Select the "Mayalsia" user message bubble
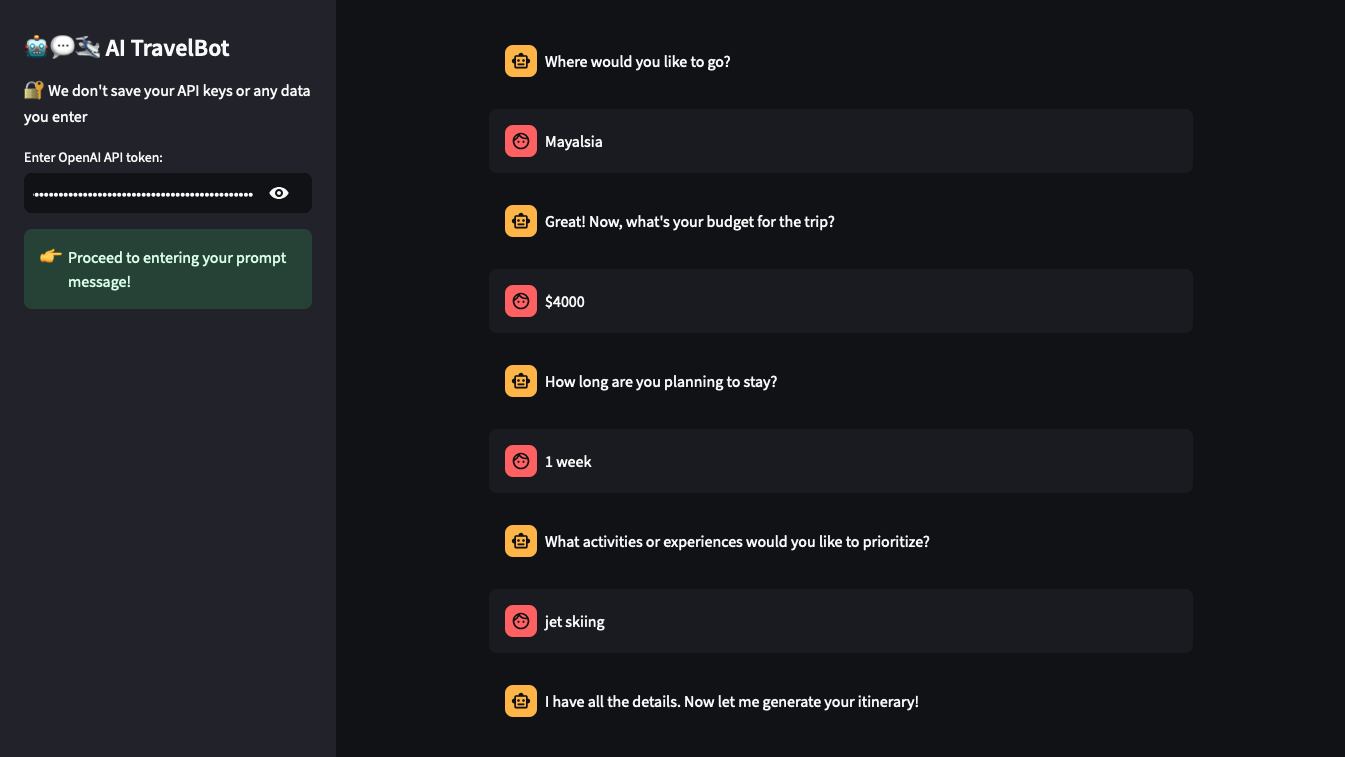The height and width of the screenshot is (757, 1345). click(x=841, y=141)
